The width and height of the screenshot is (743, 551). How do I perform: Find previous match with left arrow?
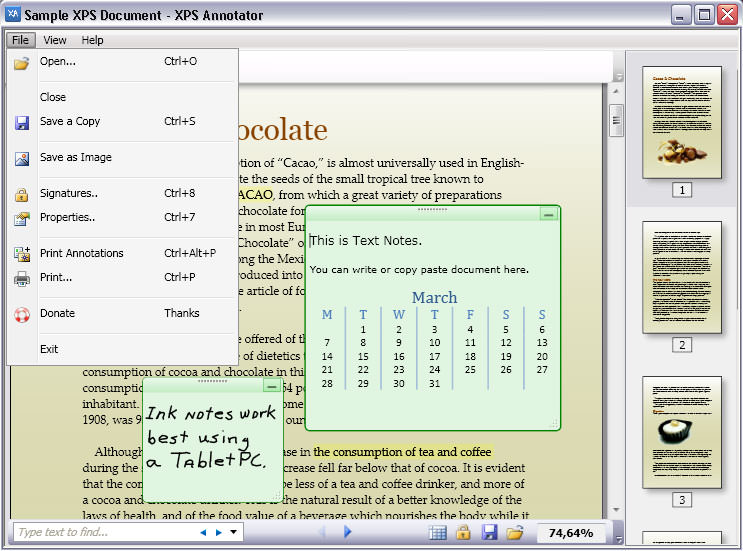(x=203, y=533)
